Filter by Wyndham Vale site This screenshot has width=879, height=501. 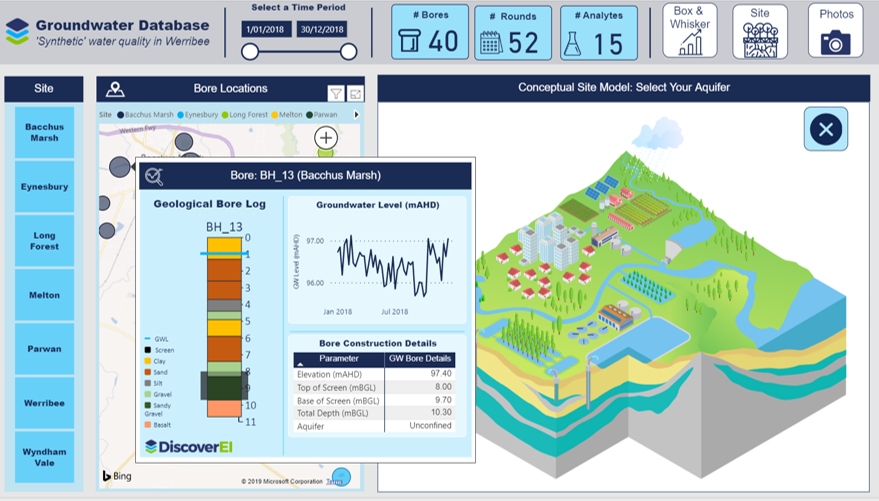pyautogui.click(x=44, y=457)
